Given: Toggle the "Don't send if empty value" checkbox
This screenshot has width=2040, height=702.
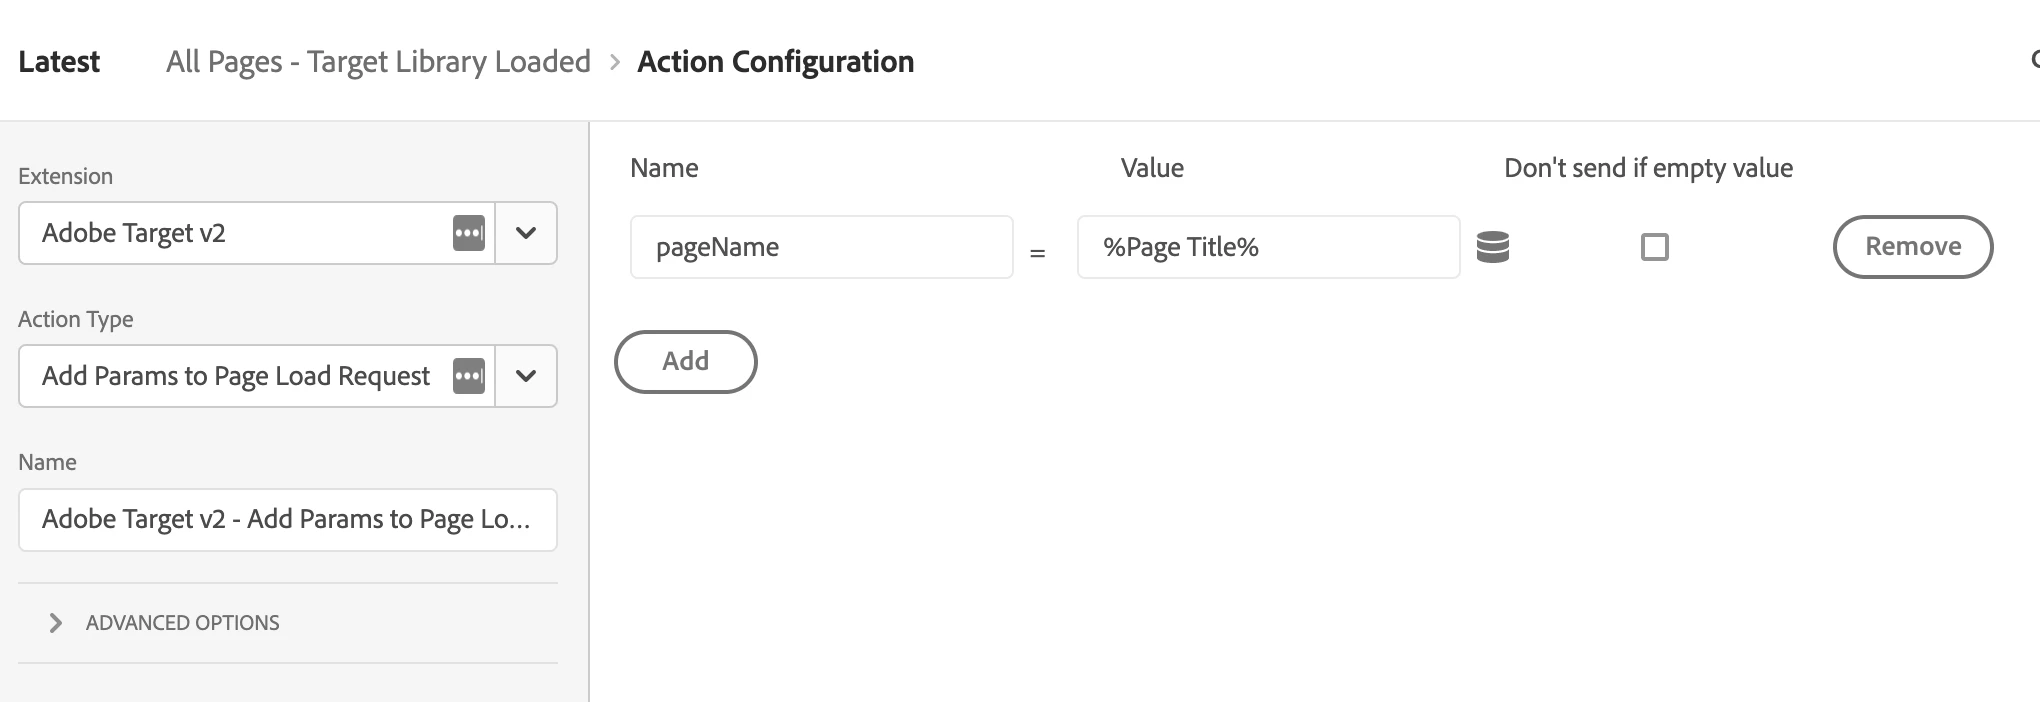Looking at the screenshot, I should 1654,247.
